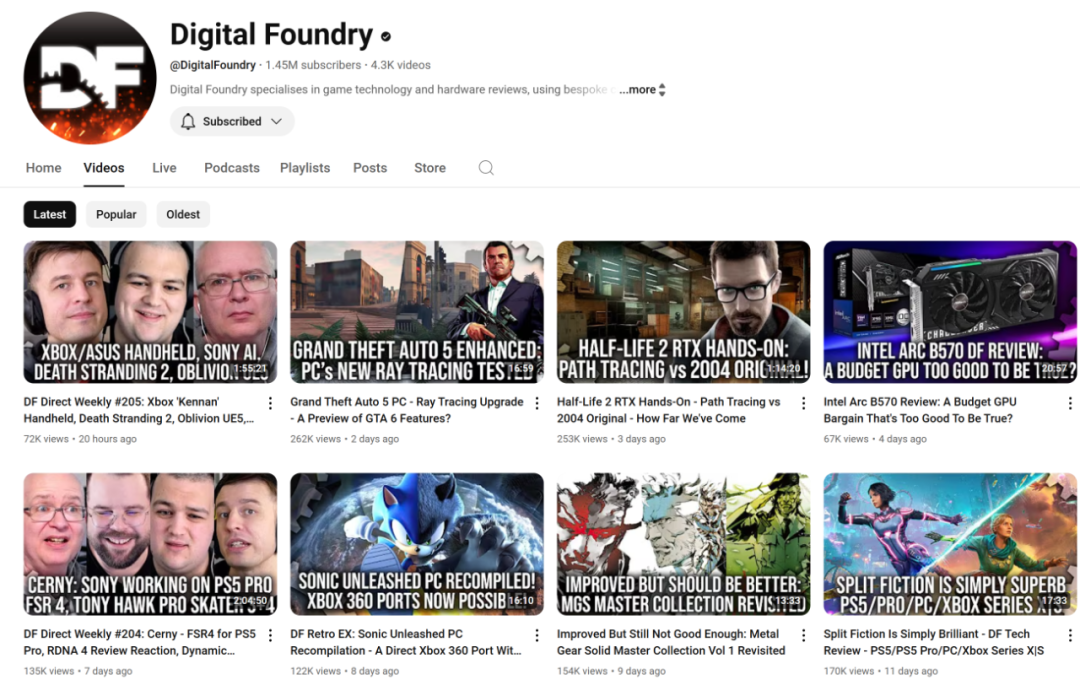The image size is (1080, 685).
Task: Open three-dot menu for Sonic Unleashed video
Action: pos(537,635)
